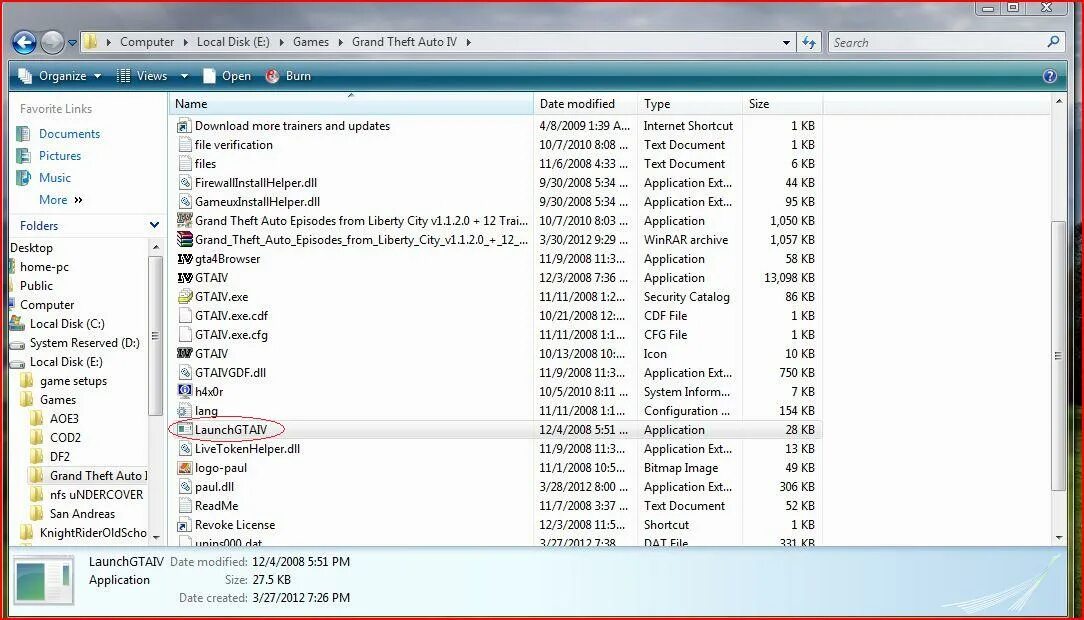
Task: Go back with the Back arrow button
Action: pos(24,42)
